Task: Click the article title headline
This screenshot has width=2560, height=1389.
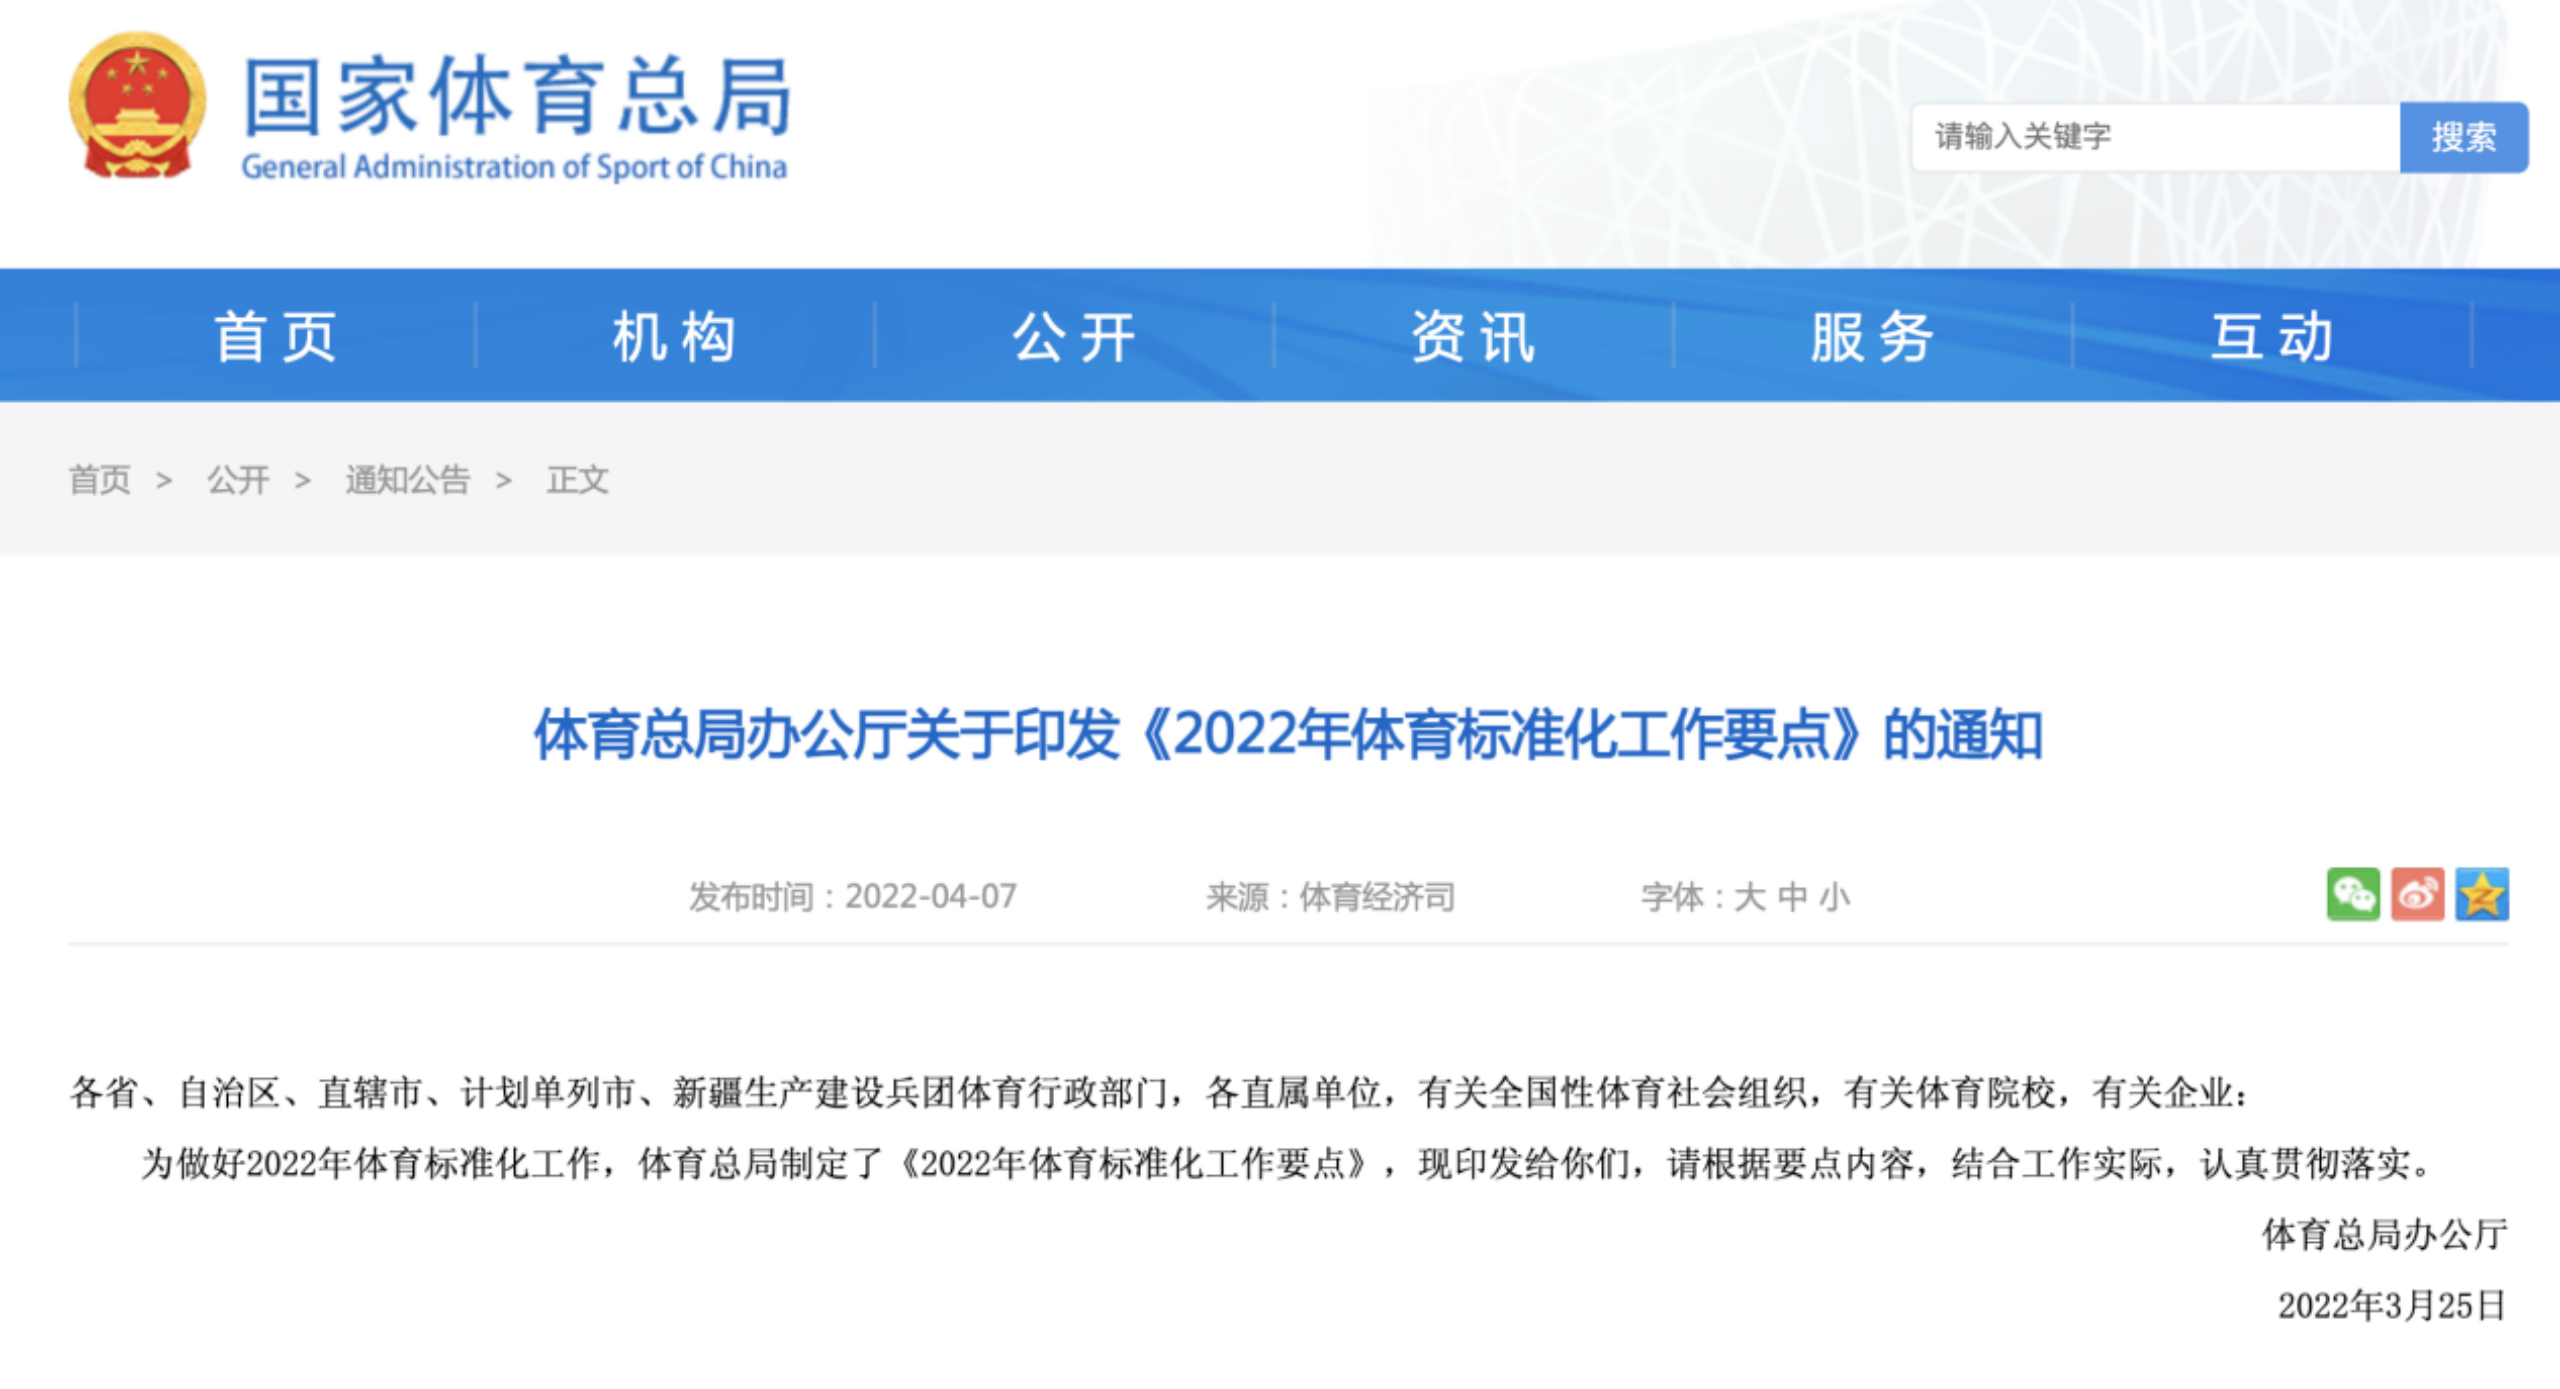Action: 1288,735
